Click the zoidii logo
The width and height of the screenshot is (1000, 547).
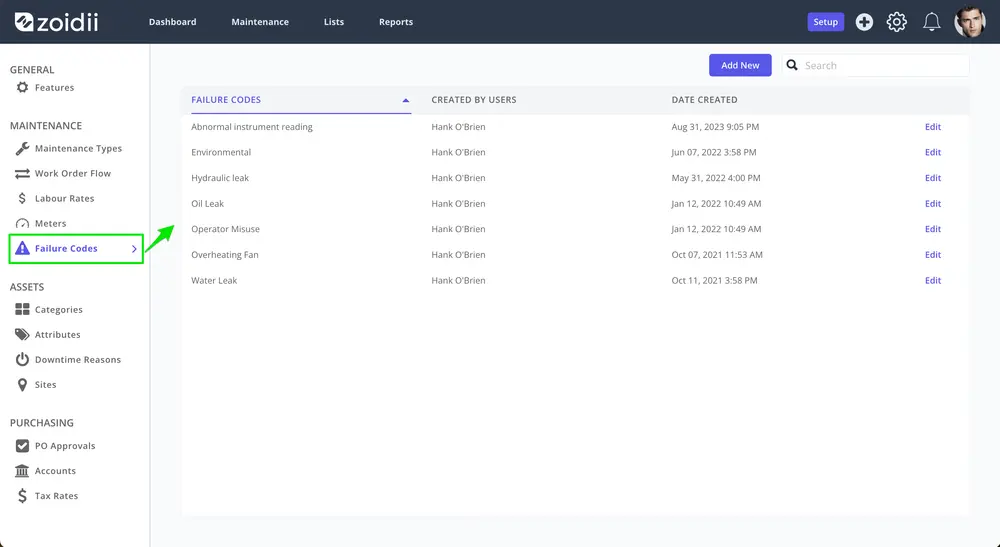[56, 22]
